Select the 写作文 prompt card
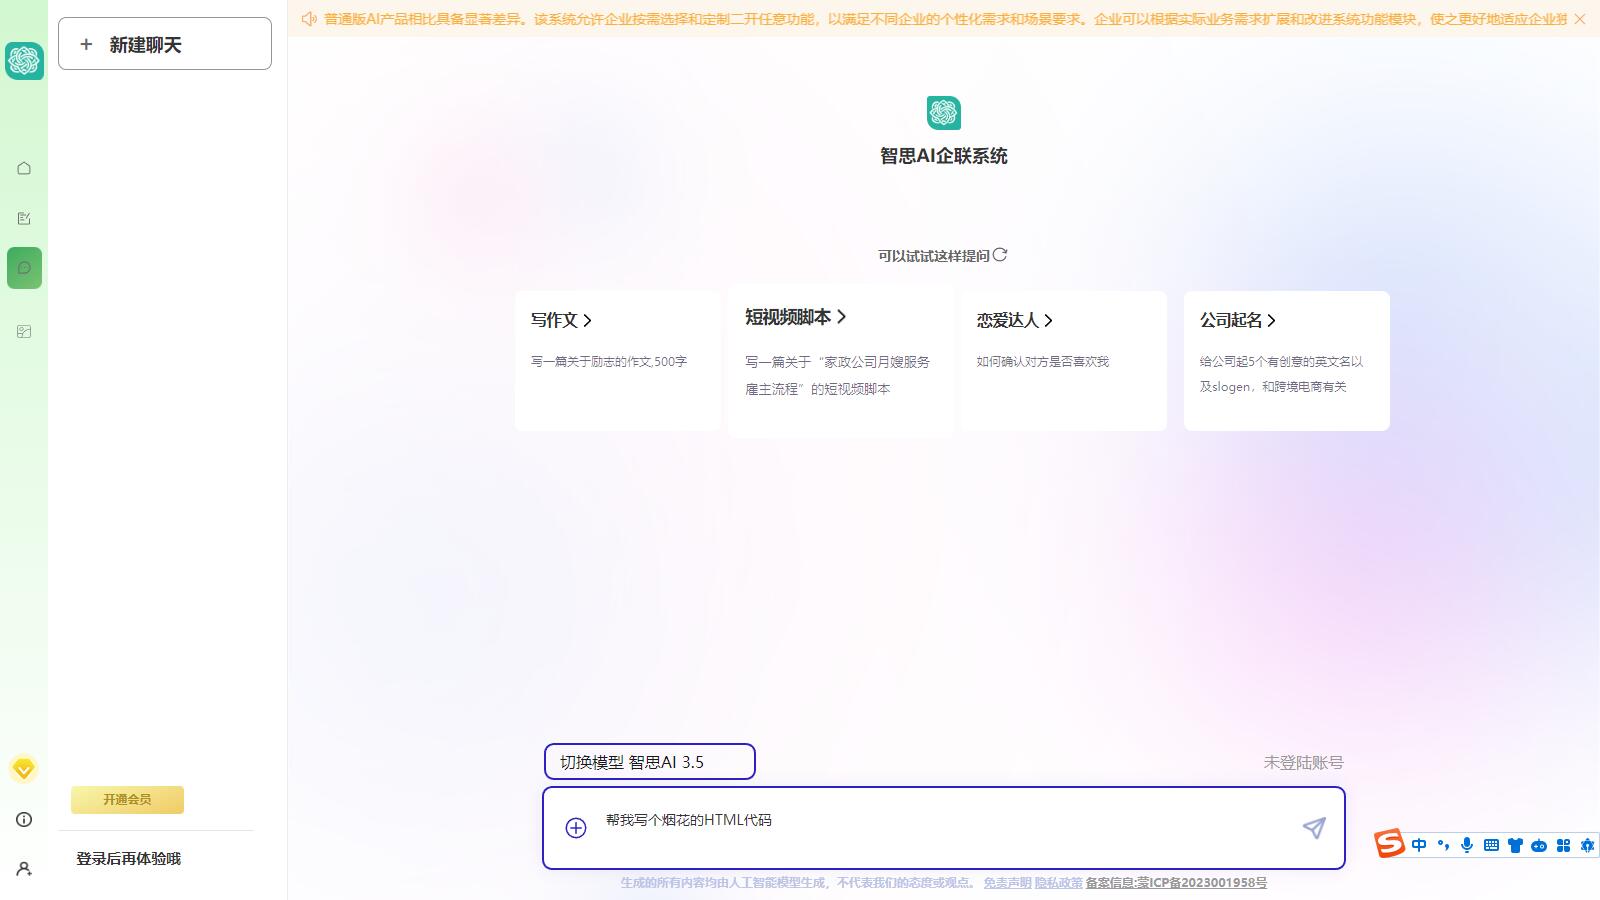The image size is (1600, 900). coord(618,361)
